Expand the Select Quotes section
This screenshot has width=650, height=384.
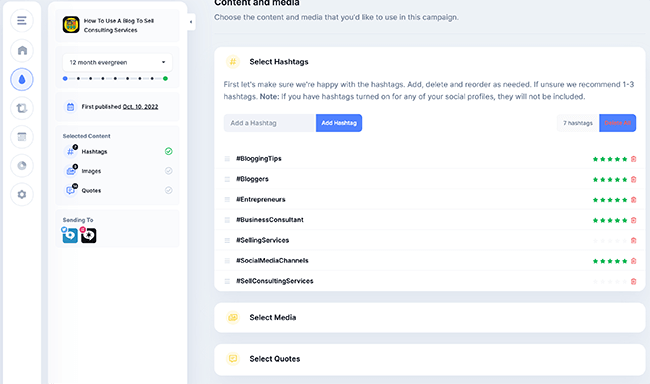(x=429, y=359)
